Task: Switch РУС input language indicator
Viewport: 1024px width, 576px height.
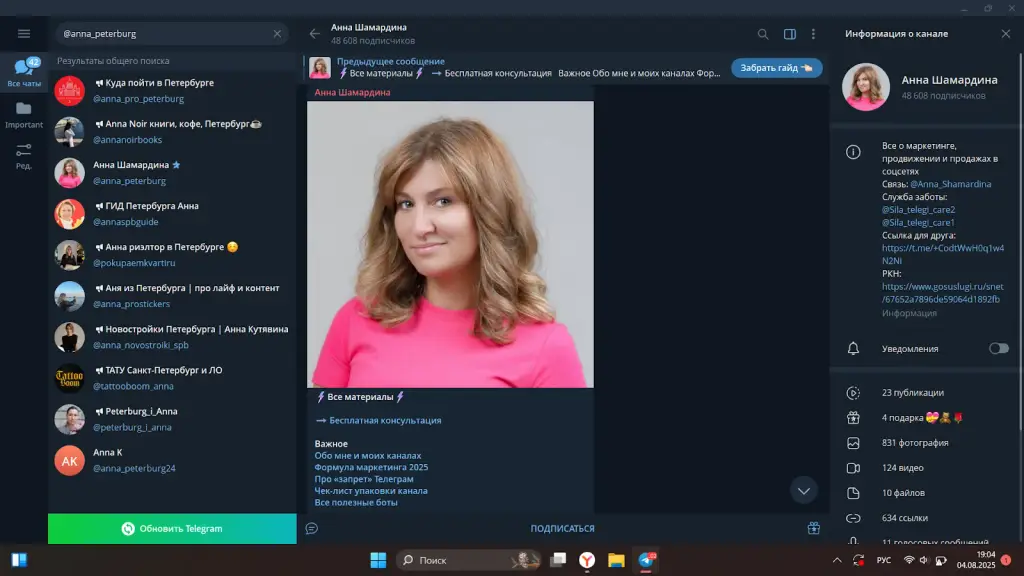Action: coord(884,560)
